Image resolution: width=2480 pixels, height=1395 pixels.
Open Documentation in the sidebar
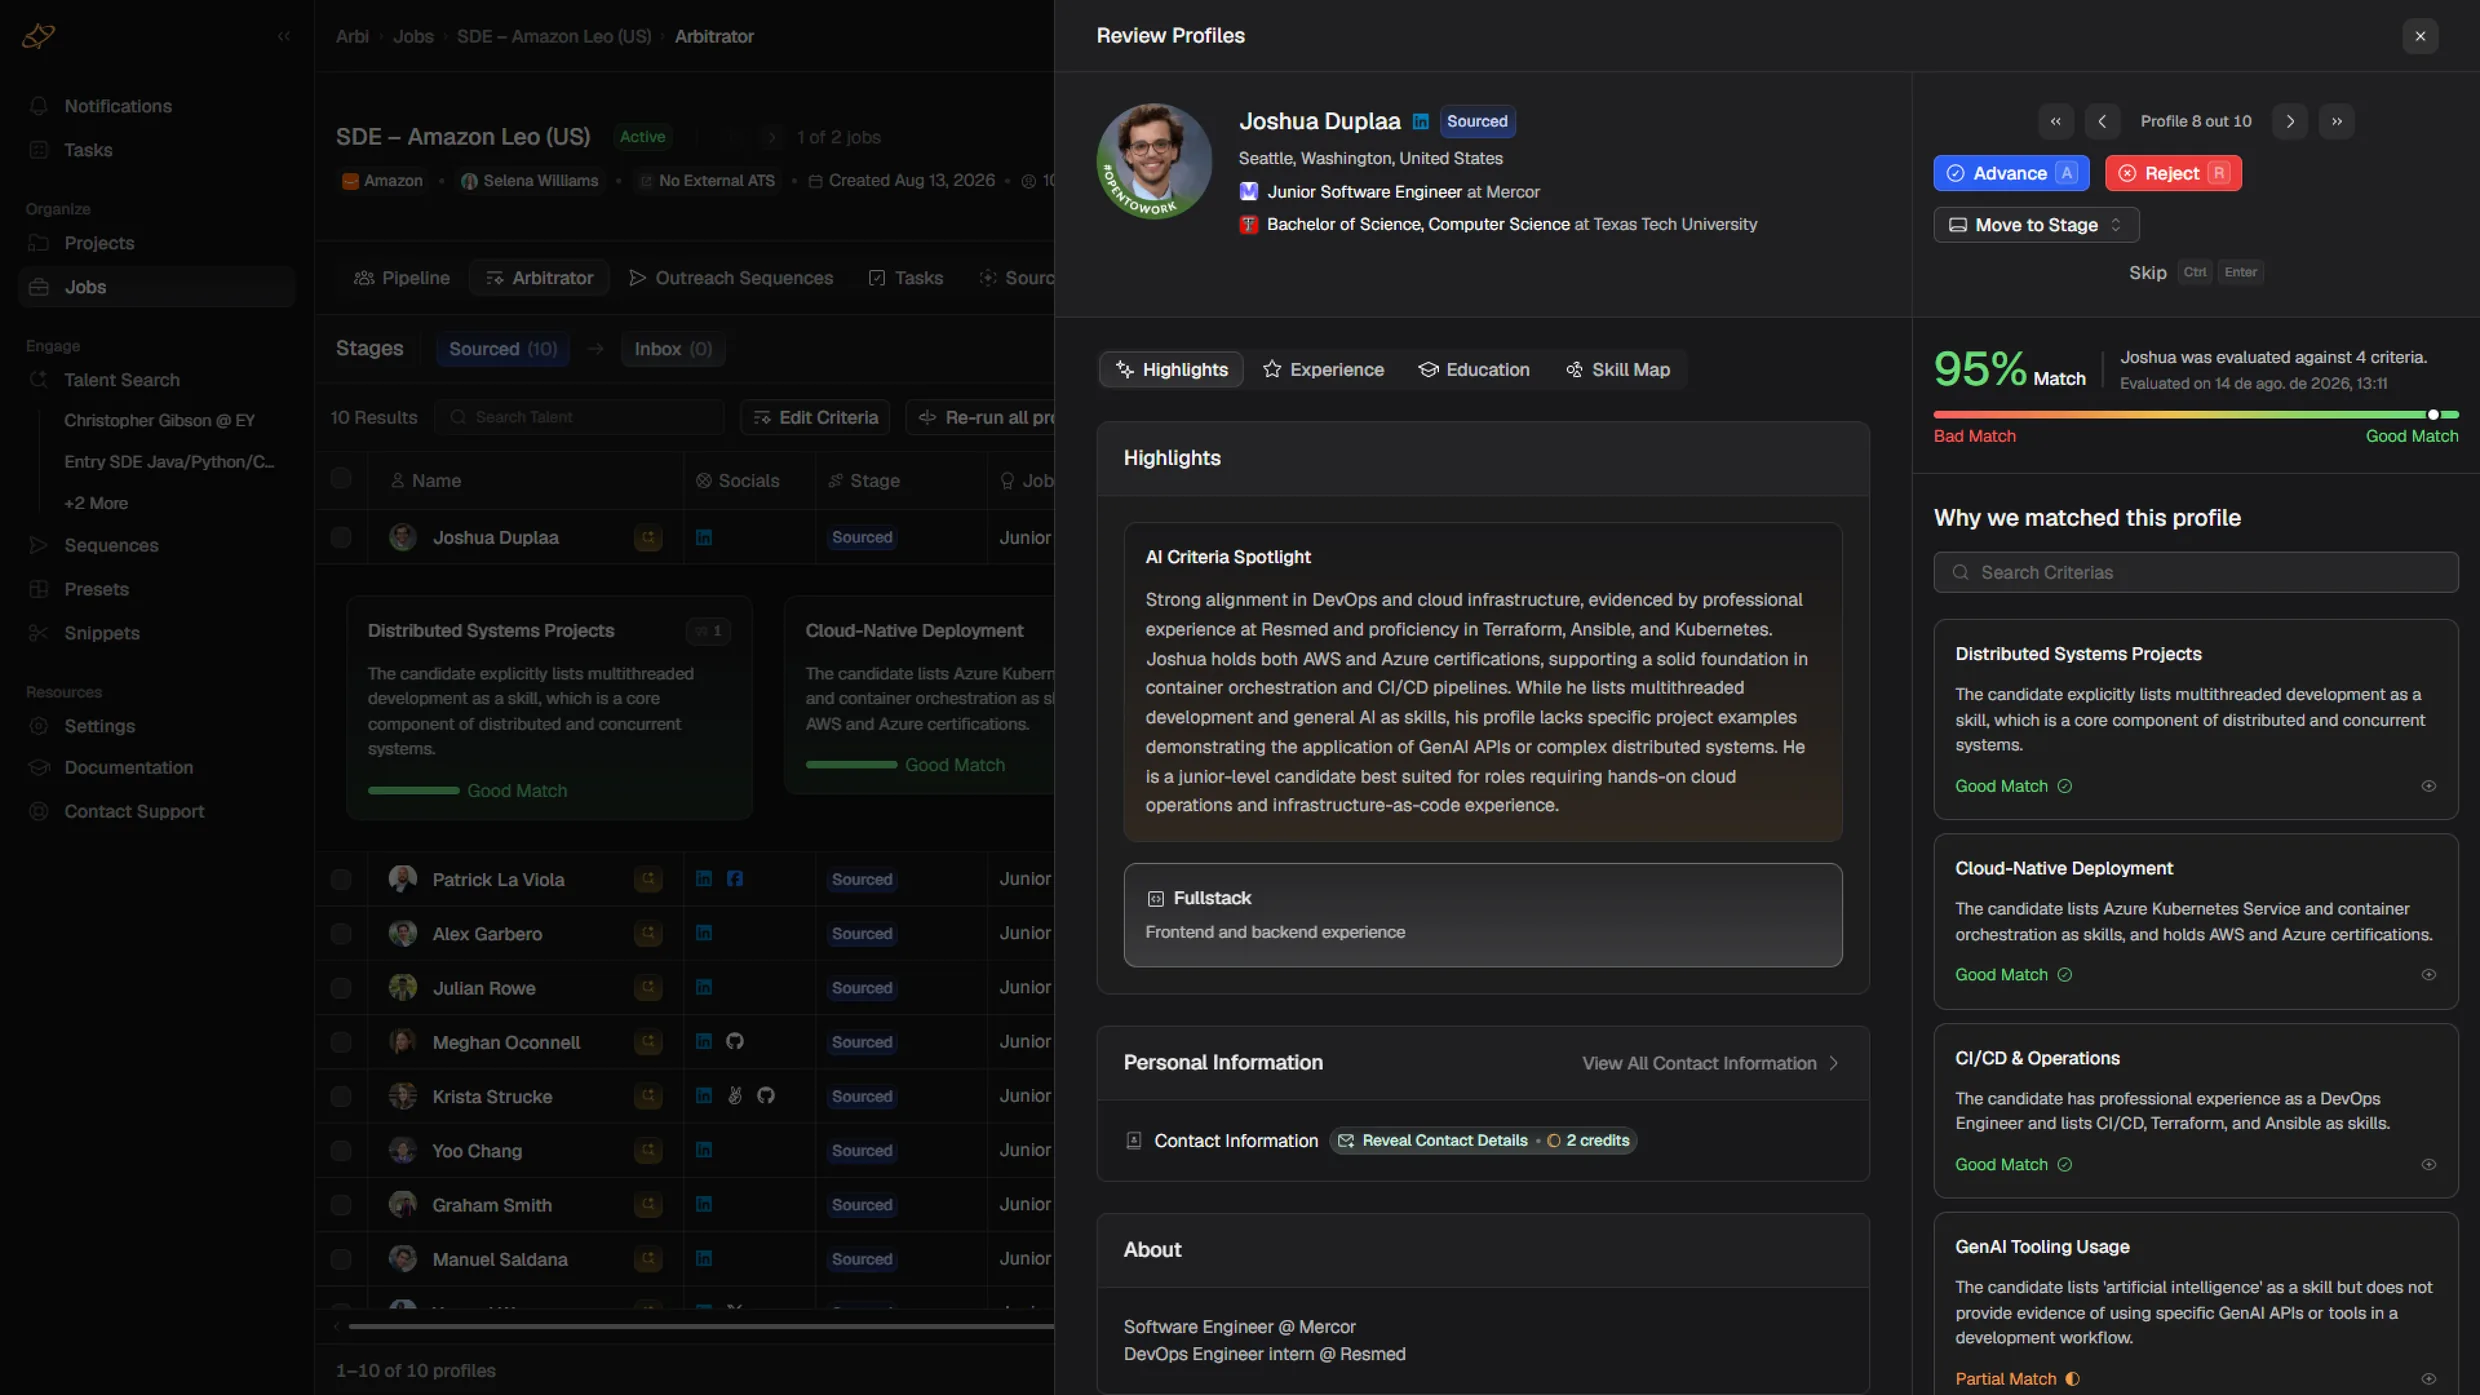tap(128, 767)
